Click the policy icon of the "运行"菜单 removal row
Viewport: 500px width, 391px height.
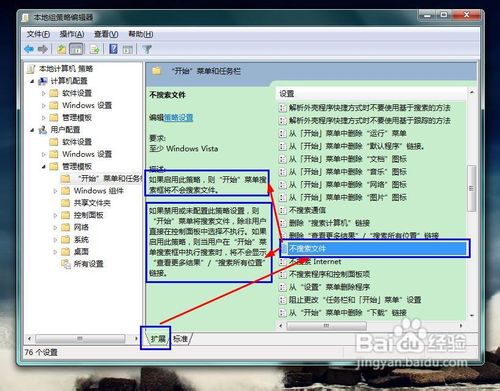(282, 134)
